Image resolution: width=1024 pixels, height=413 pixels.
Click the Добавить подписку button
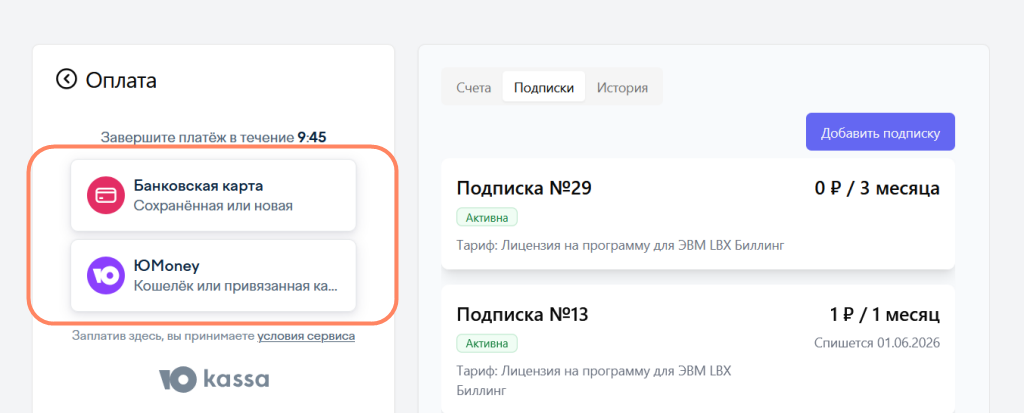coord(880,133)
